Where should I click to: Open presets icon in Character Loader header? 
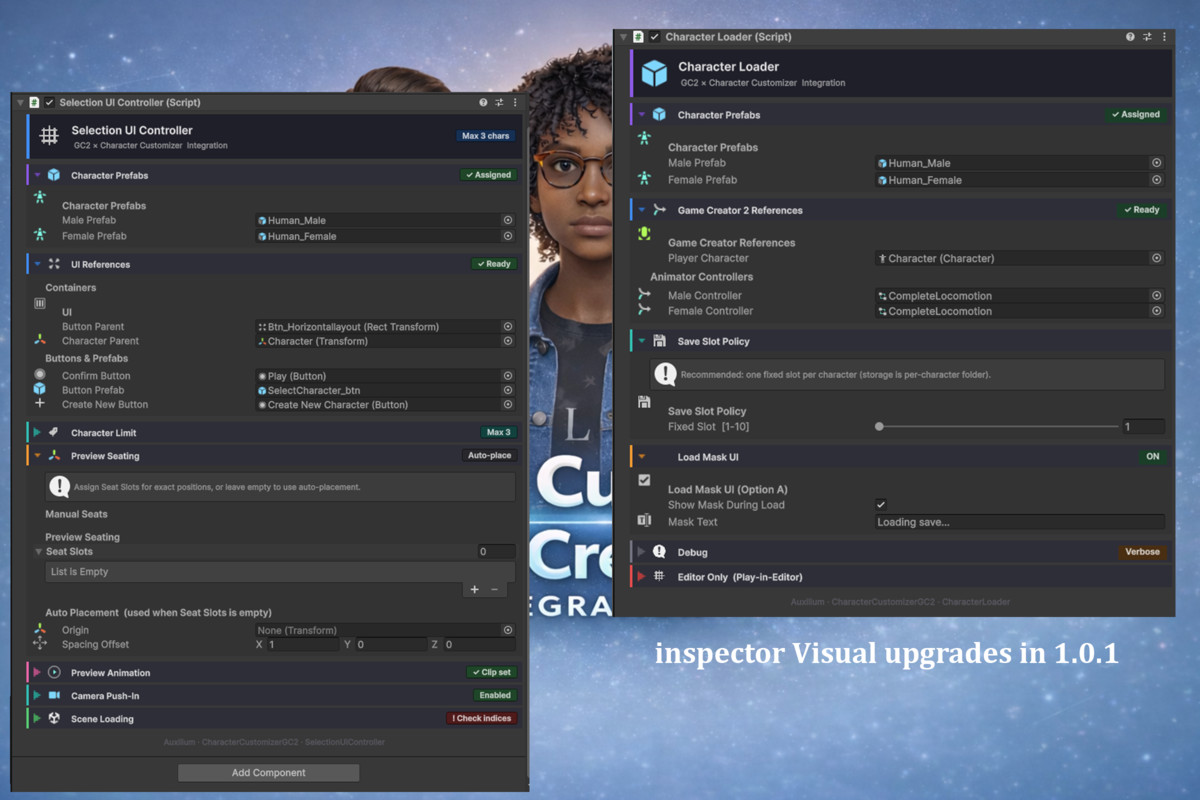(1146, 36)
